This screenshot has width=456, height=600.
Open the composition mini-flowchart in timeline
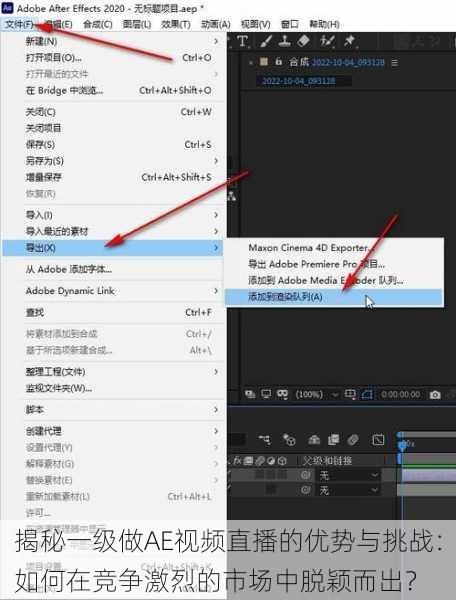[264, 440]
